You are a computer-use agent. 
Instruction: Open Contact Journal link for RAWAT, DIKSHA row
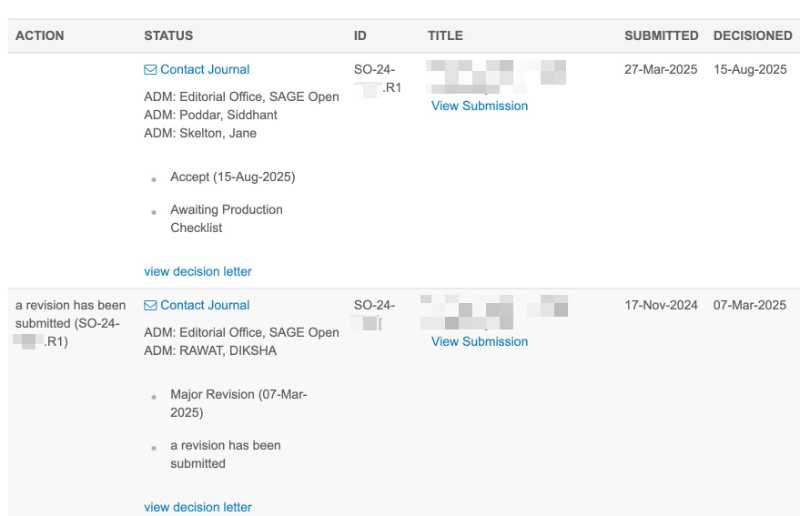tap(204, 306)
